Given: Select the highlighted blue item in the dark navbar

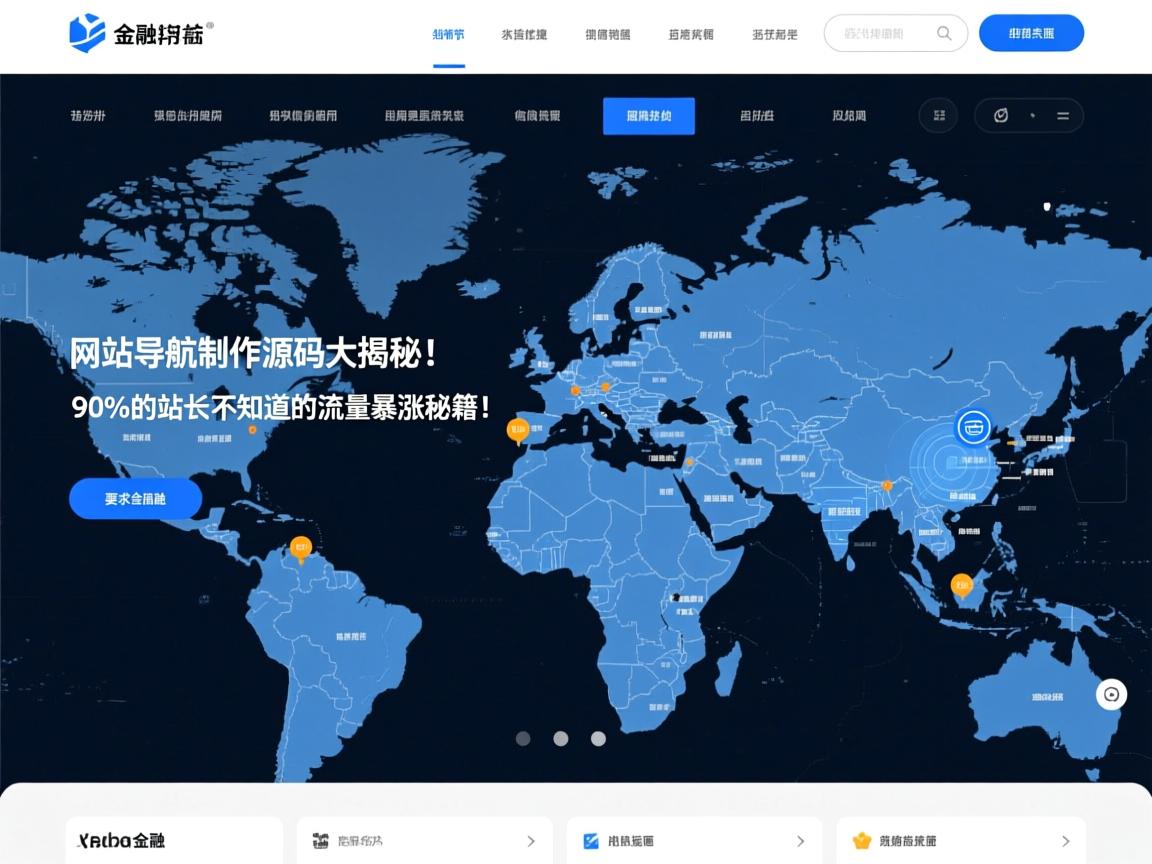Looking at the screenshot, I should point(649,115).
